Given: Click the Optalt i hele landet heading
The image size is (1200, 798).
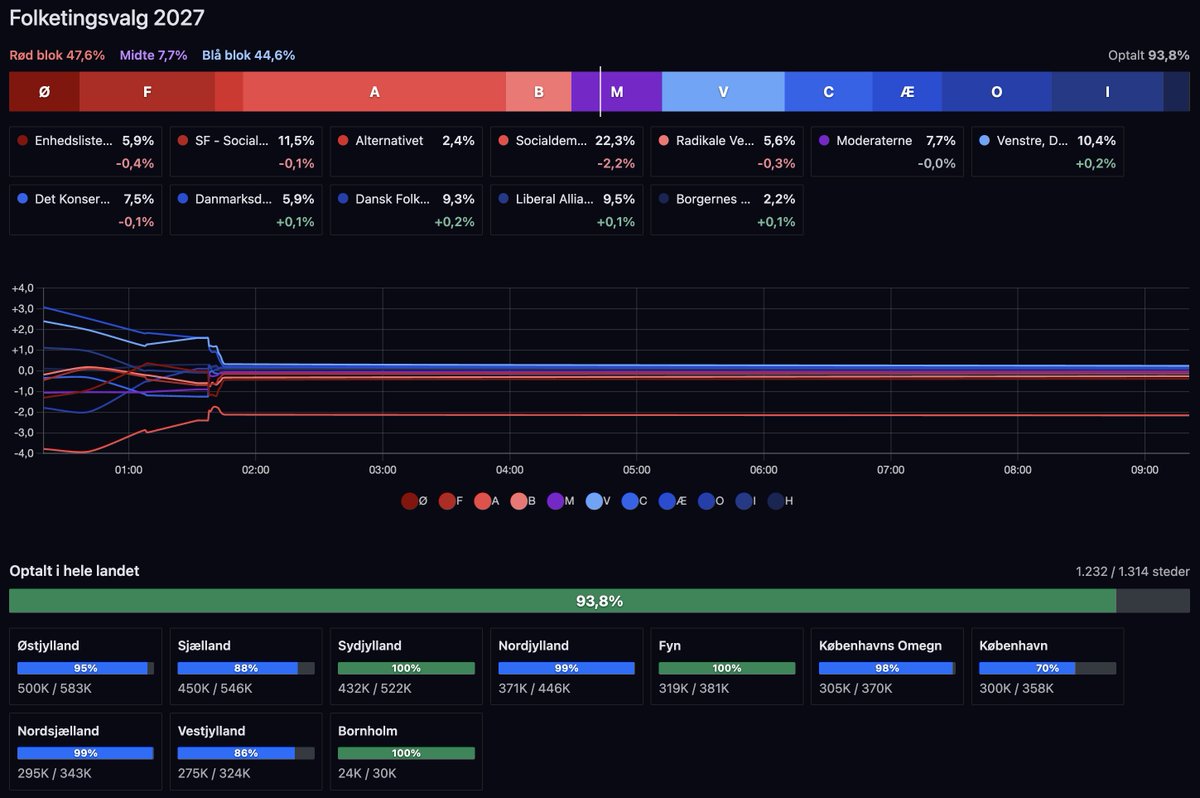Looking at the screenshot, I should (x=74, y=571).
